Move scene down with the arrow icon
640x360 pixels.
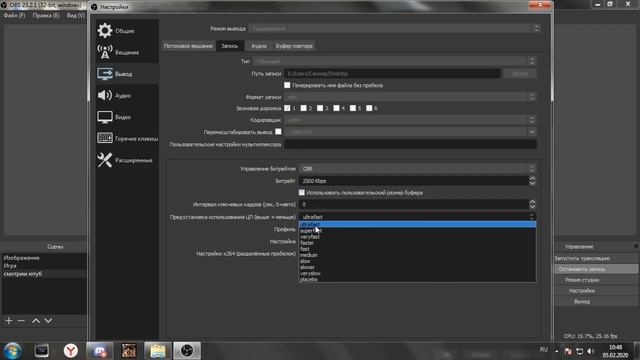pos(48,321)
